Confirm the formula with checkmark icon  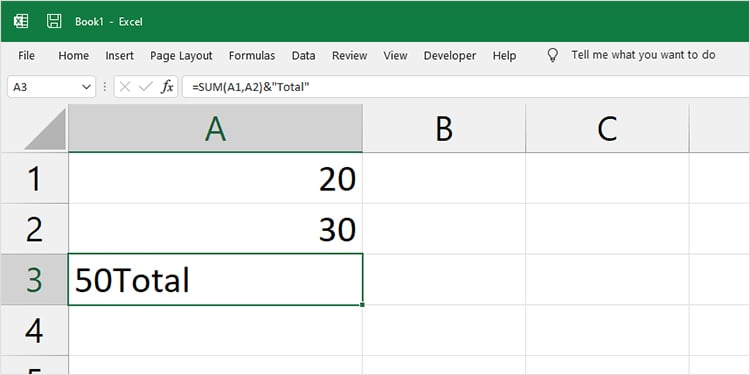145,87
